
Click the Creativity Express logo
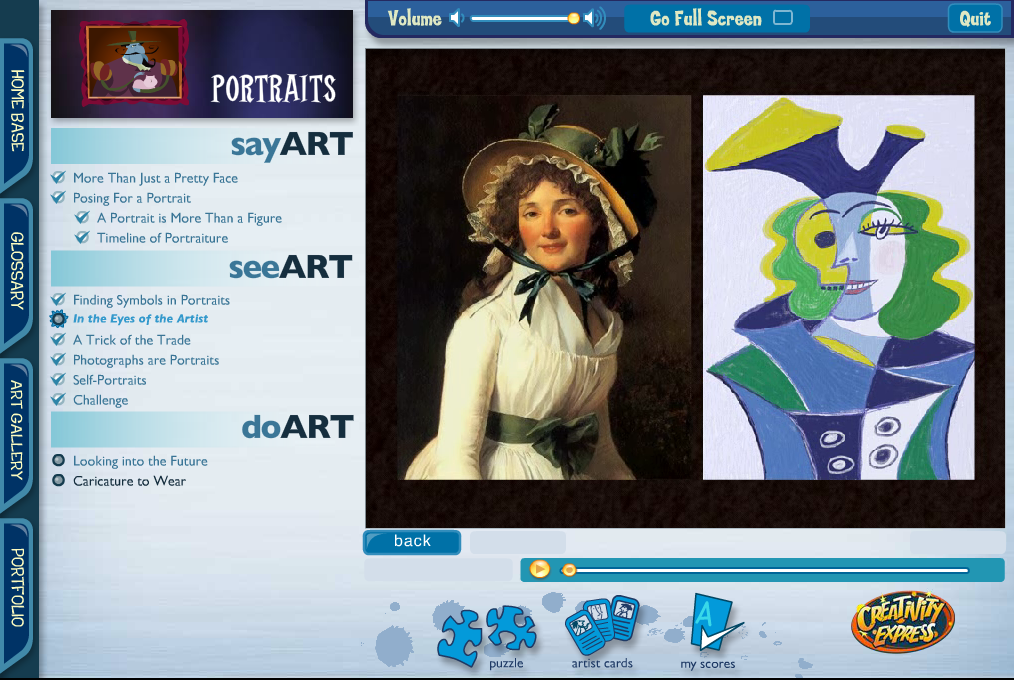[x=903, y=621]
